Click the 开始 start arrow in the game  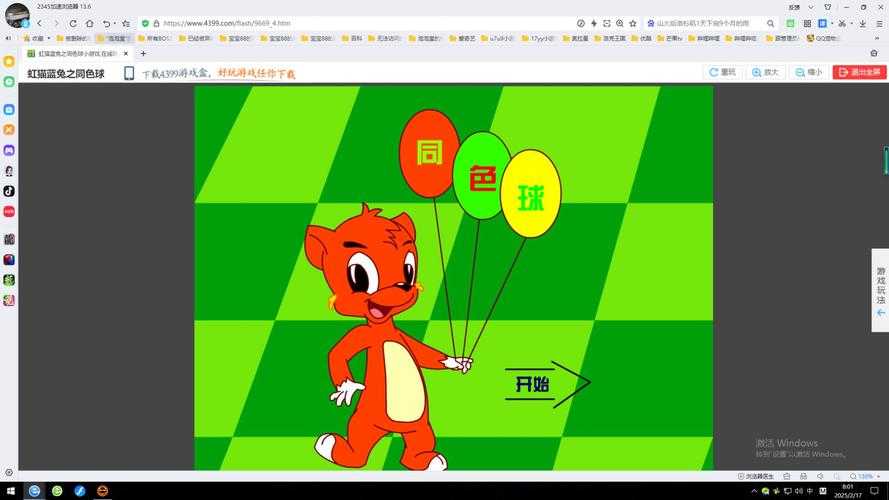547,384
